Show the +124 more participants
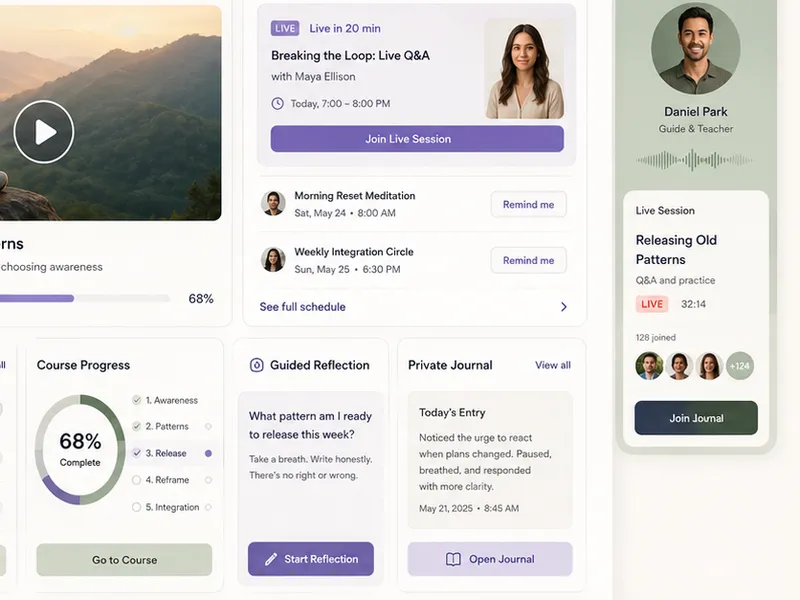 [x=740, y=366]
